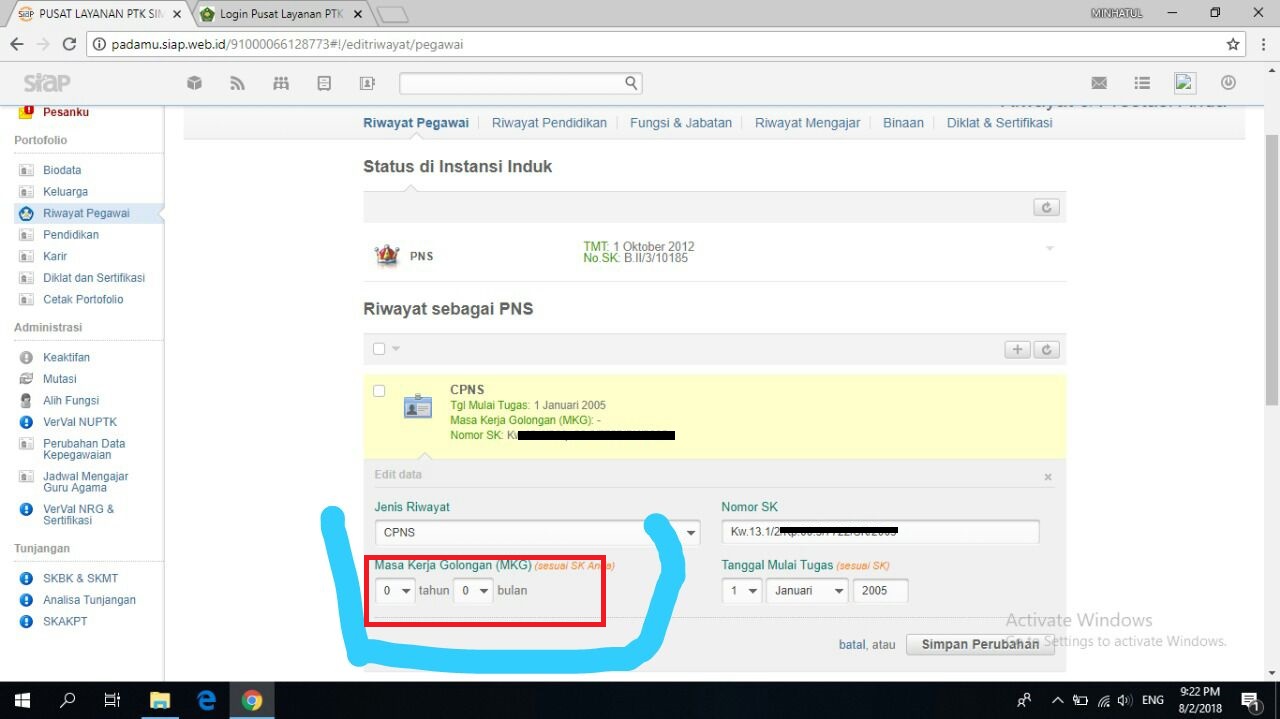Open Cetak Portofolio in sidebar
Viewport: 1280px width, 719px height.
click(83, 300)
